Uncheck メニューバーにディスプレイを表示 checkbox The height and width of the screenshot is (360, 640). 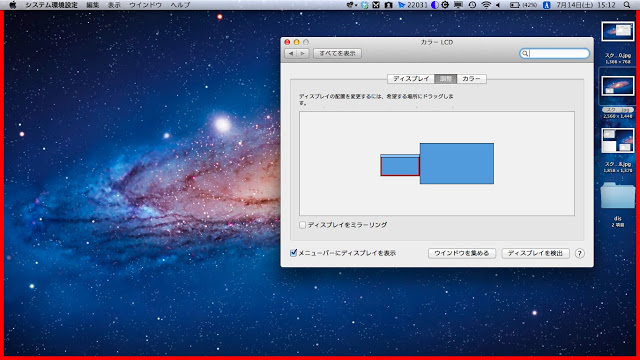coord(293,253)
